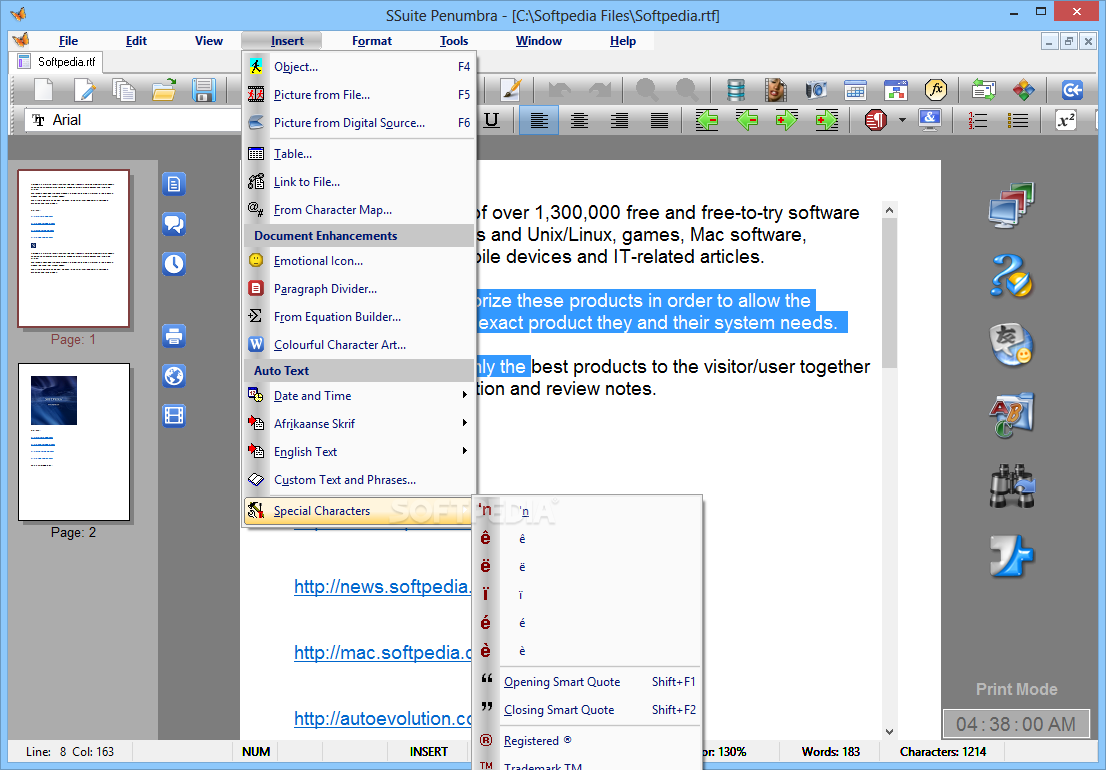Switch to Softpedia.rtf document tab
Screen dimensions: 1106x770
coord(57,61)
